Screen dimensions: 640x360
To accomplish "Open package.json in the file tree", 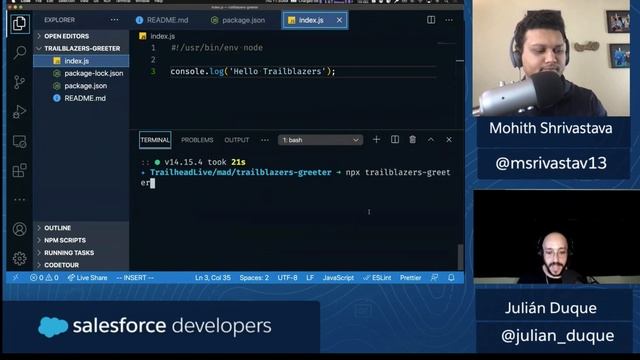I will [81, 86].
